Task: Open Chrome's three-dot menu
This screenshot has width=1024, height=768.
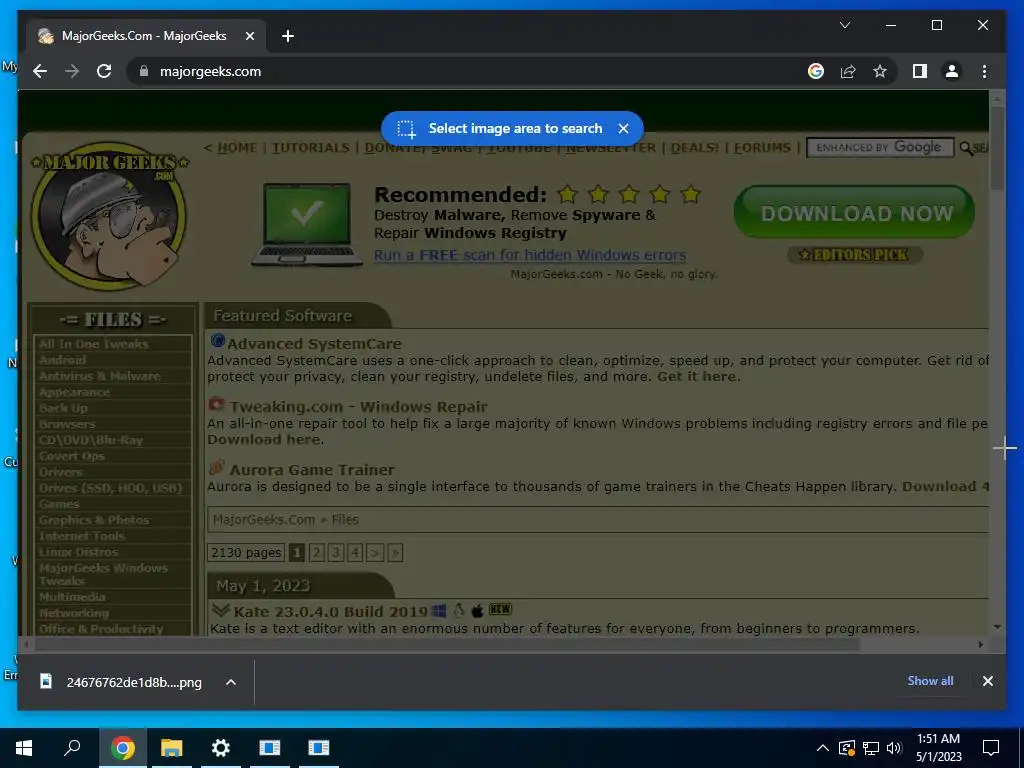Action: [984, 71]
